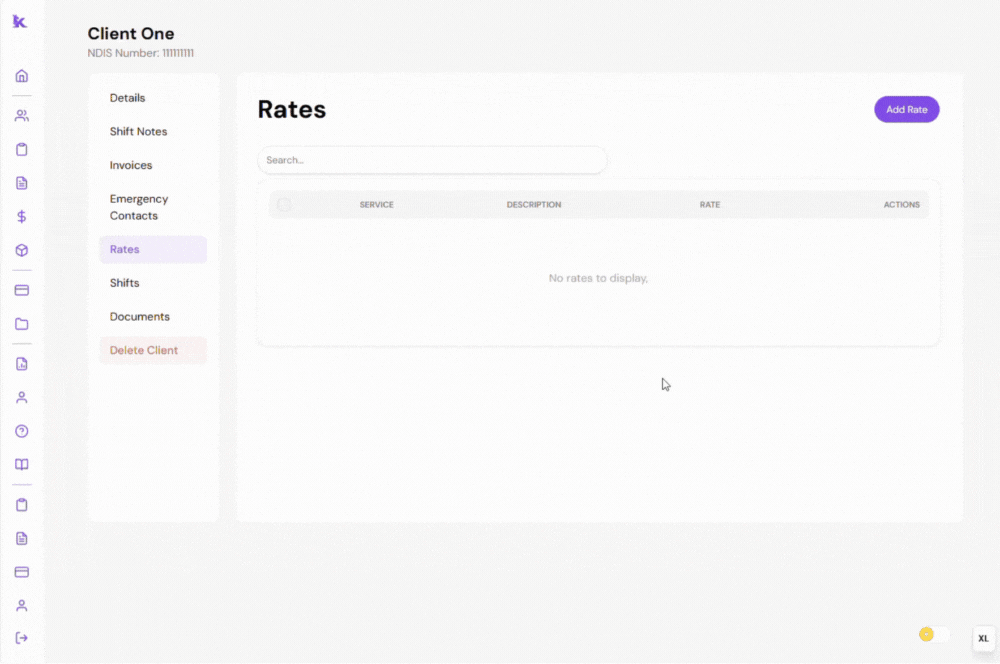Click person icon above the logout icon
This screenshot has width=1000, height=664.
pyautogui.click(x=22, y=605)
